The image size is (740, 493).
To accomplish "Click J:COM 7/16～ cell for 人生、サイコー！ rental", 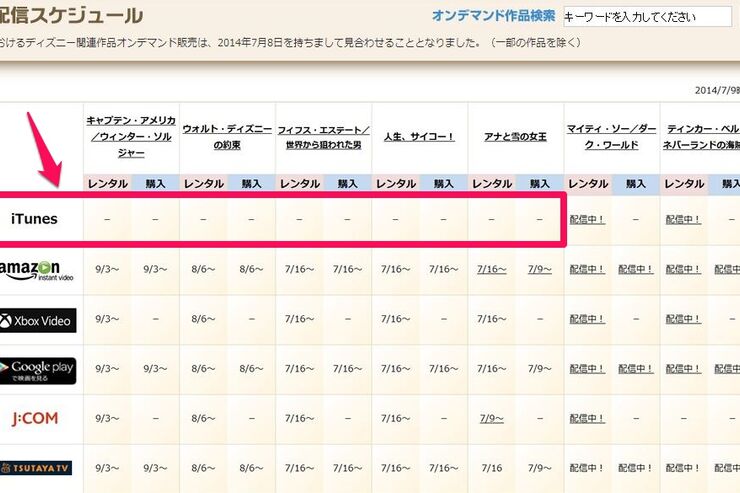I will 395,418.
